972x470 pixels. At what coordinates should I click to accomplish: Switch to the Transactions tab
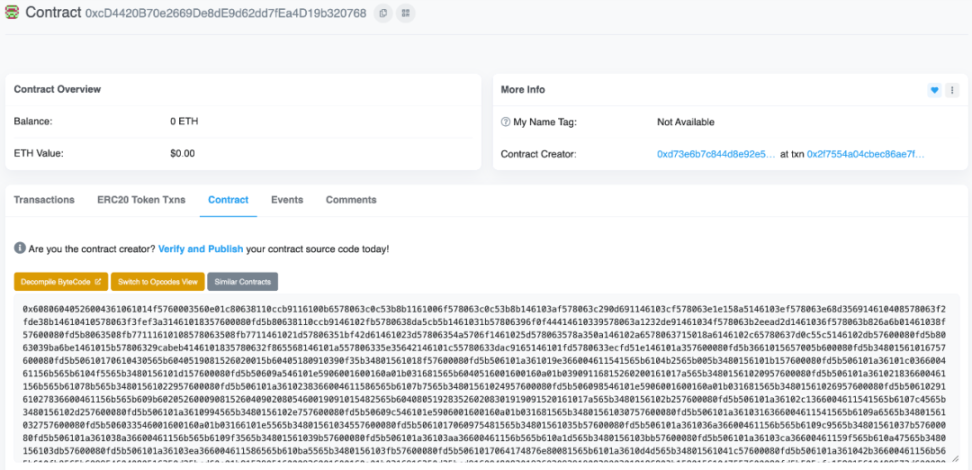[44, 200]
